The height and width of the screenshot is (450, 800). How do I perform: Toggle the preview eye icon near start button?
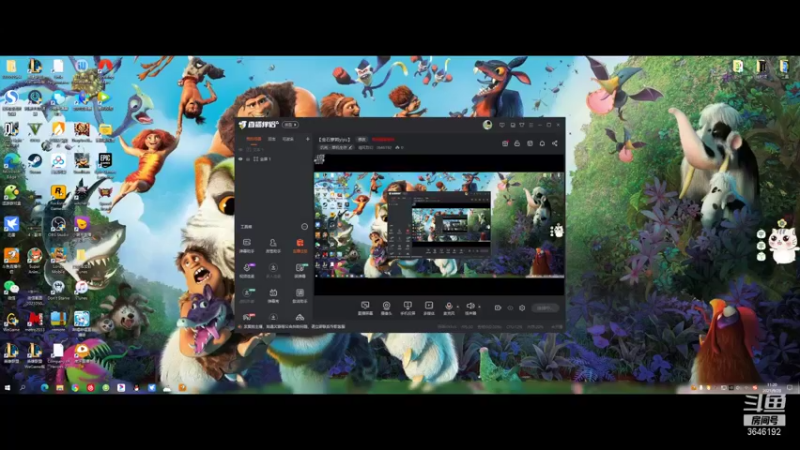(510, 308)
